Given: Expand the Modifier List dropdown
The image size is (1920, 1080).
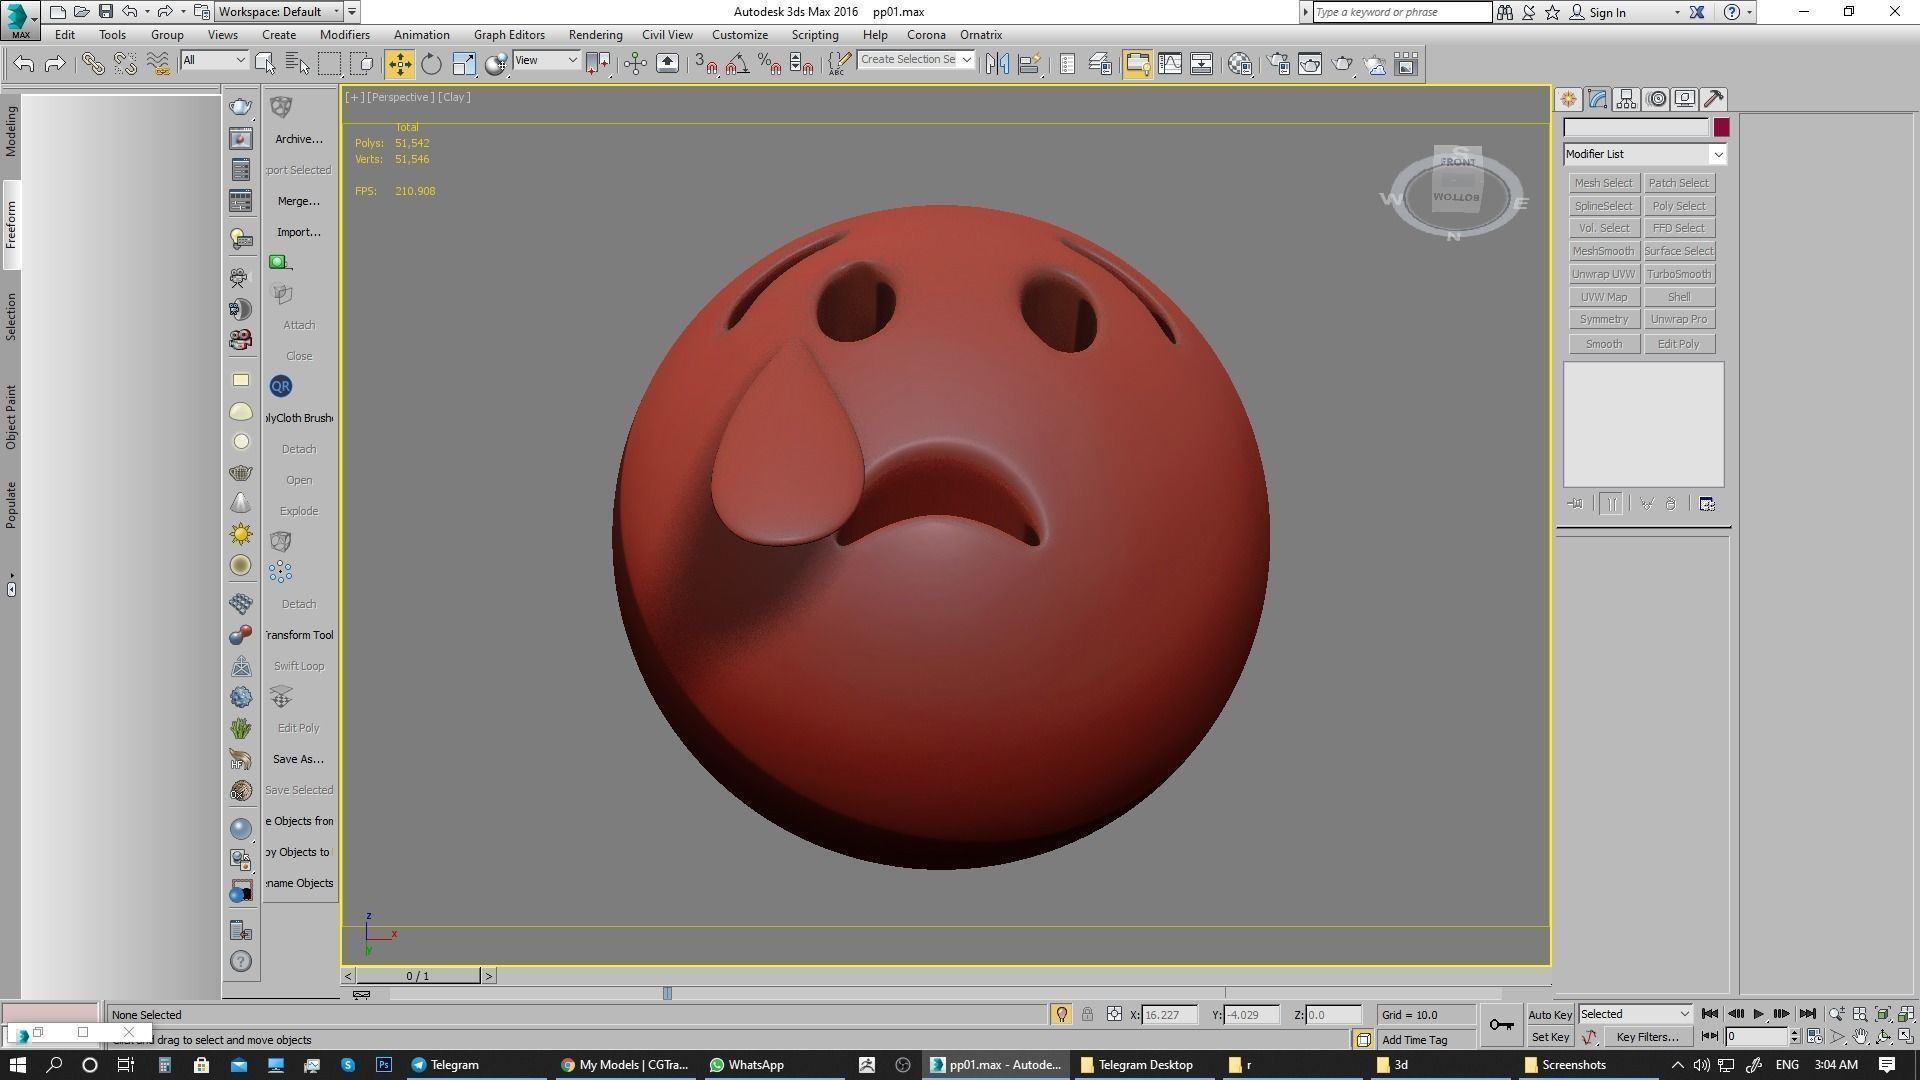Looking at the screenshot, I should 1718,154.
